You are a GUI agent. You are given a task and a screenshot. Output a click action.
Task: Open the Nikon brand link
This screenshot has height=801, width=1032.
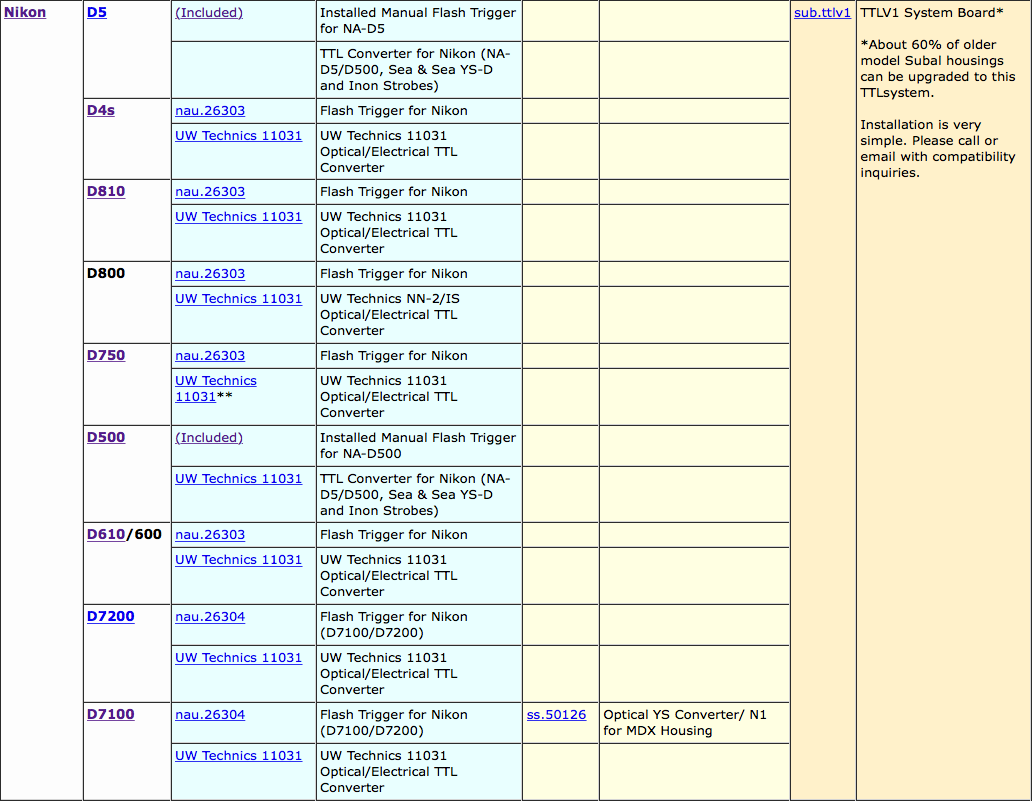point(25,13)
